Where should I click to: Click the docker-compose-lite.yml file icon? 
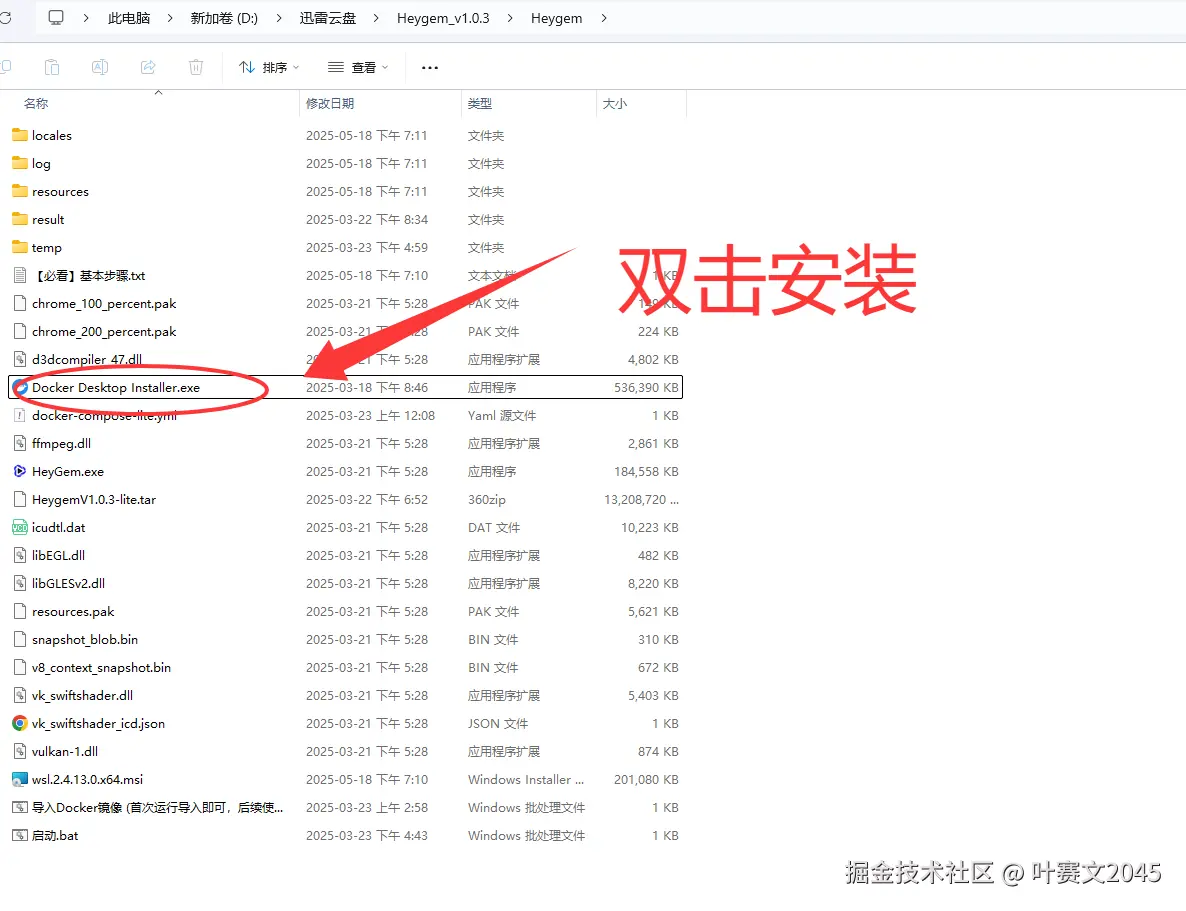tap(20, 415)
